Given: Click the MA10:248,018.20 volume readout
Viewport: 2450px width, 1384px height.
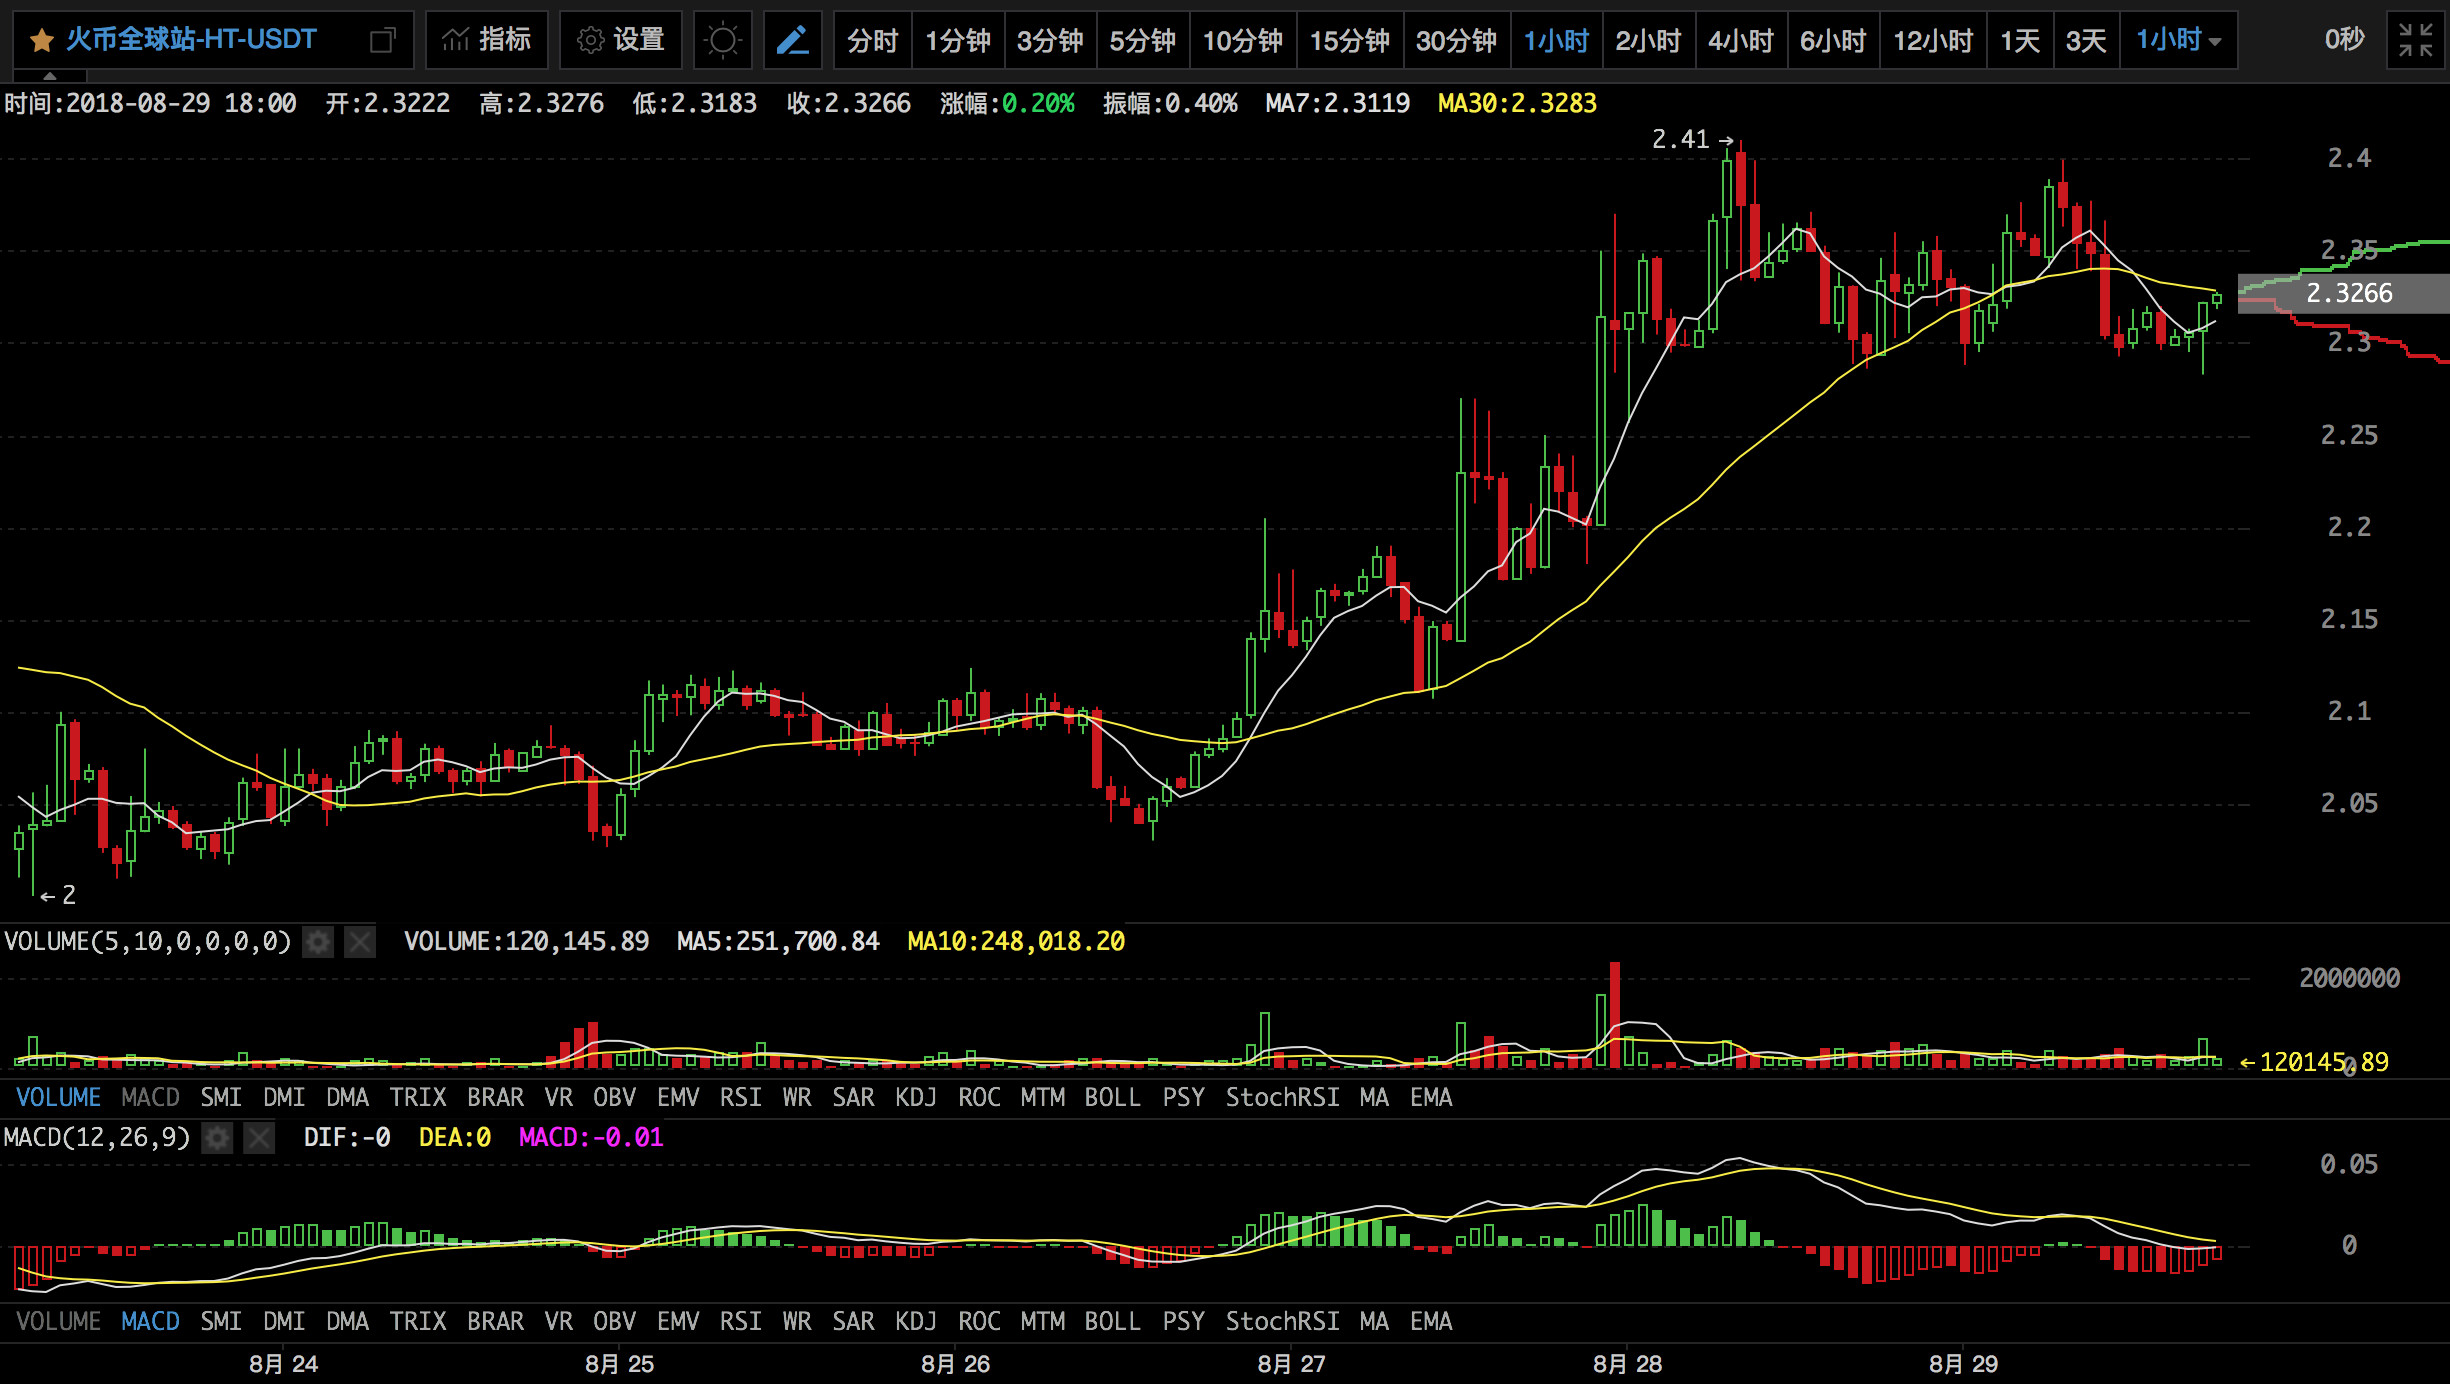Looking at the screenshot, I should pos(1016,941).
